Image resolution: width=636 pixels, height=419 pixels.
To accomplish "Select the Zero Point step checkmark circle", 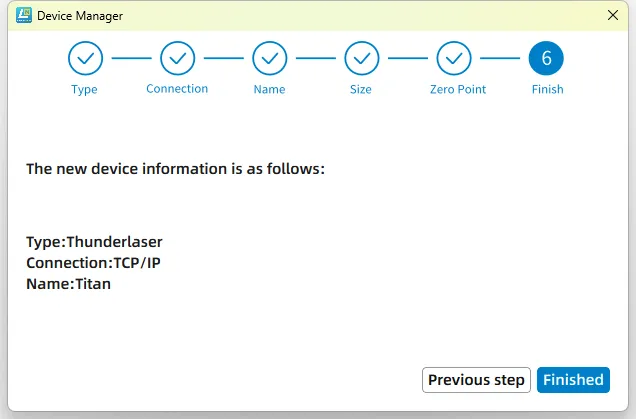I will tap(454, 58).
